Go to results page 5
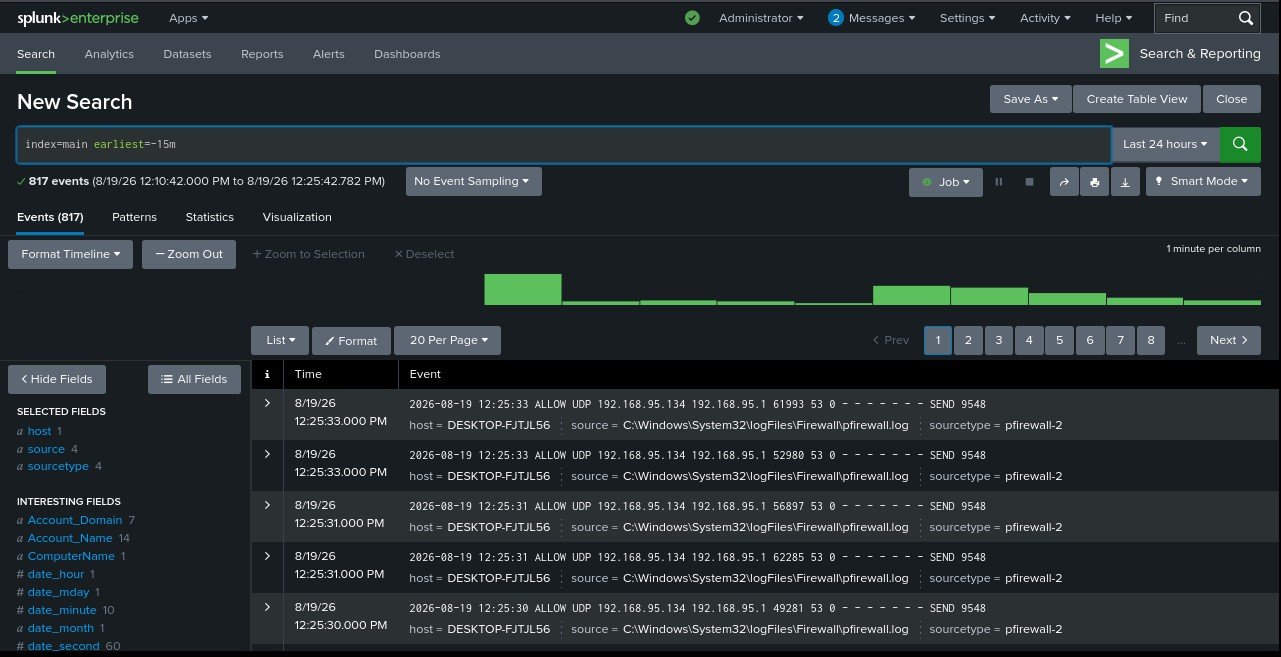 click(x=1059, y=340)
